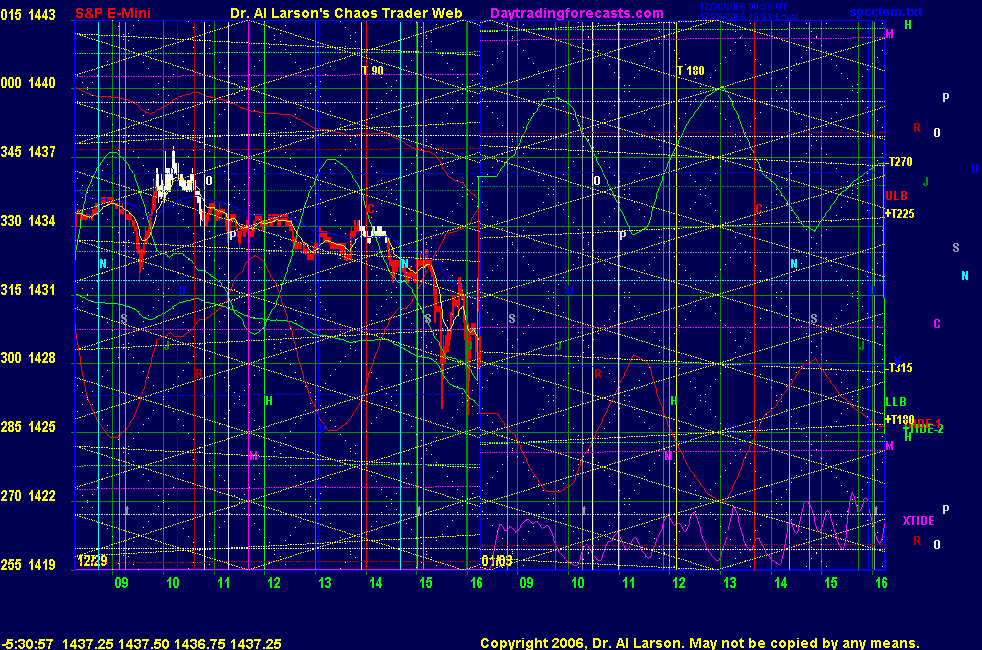
Task: Select the cyan N marker in right legend
Action: 965,276
